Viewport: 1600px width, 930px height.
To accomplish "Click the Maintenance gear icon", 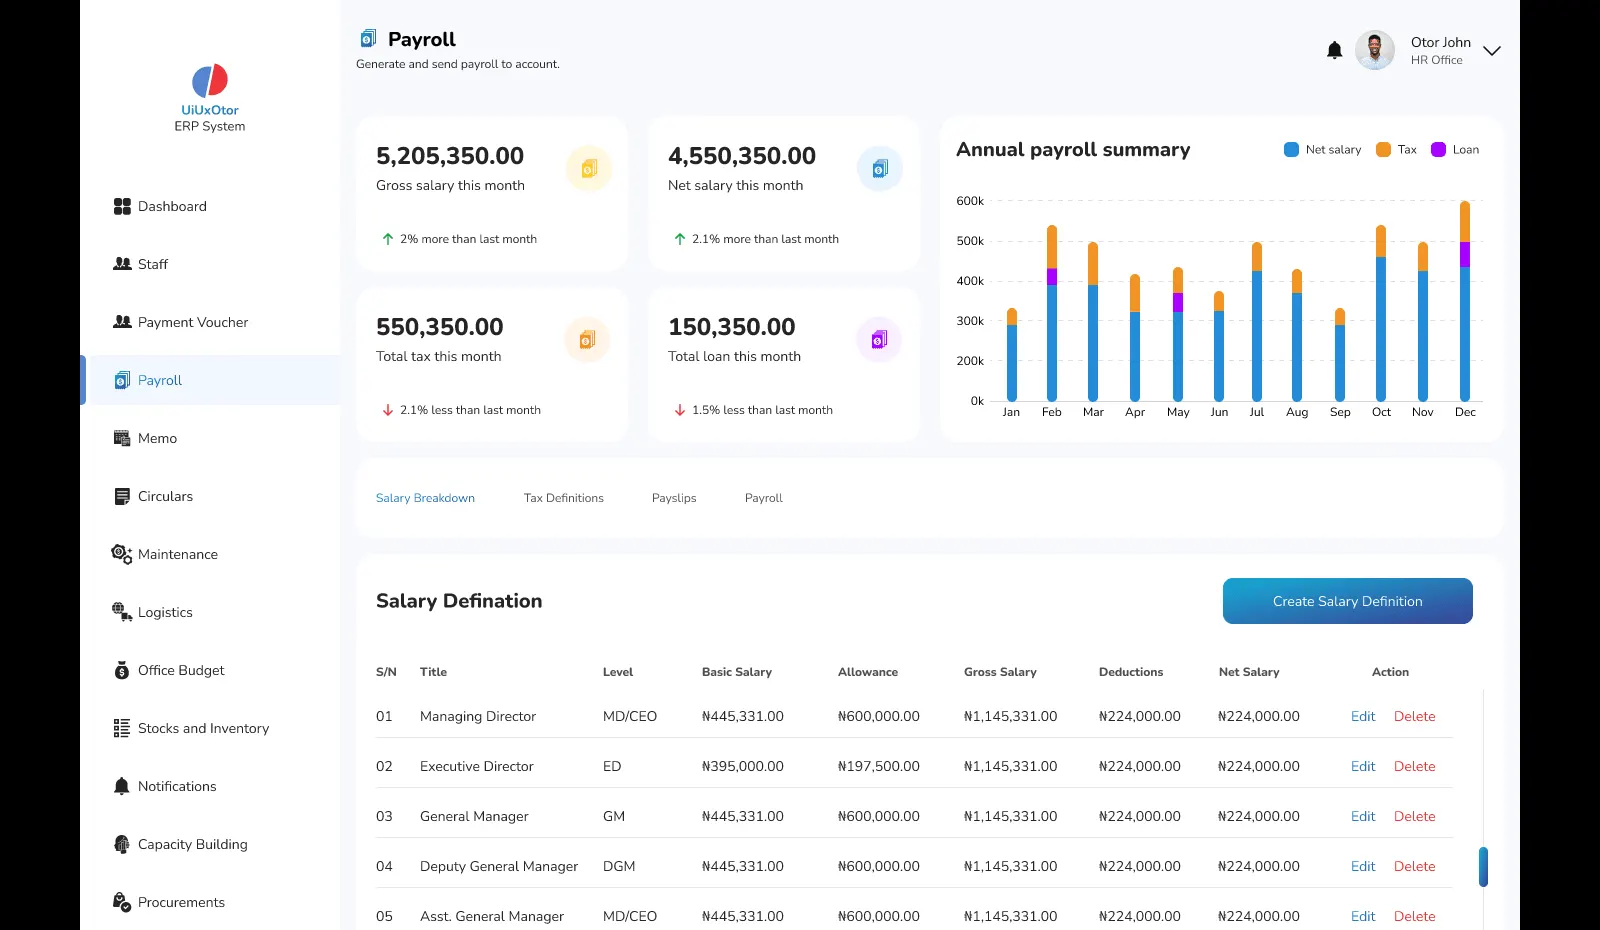I will click(122, 554).
